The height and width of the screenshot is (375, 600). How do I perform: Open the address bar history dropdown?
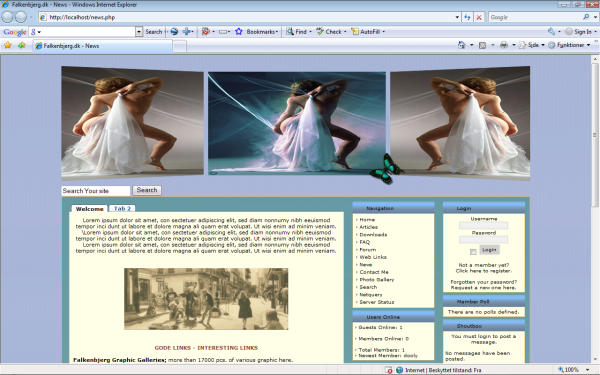point(457,17)
